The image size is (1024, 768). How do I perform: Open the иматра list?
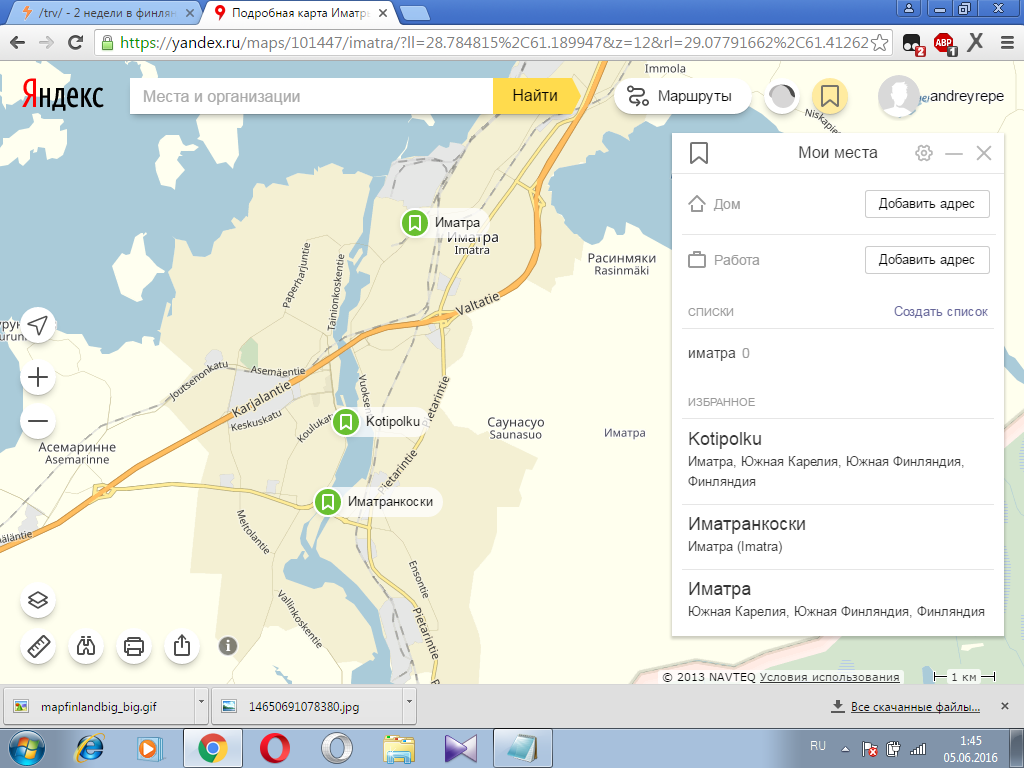[x=838, y=353]
